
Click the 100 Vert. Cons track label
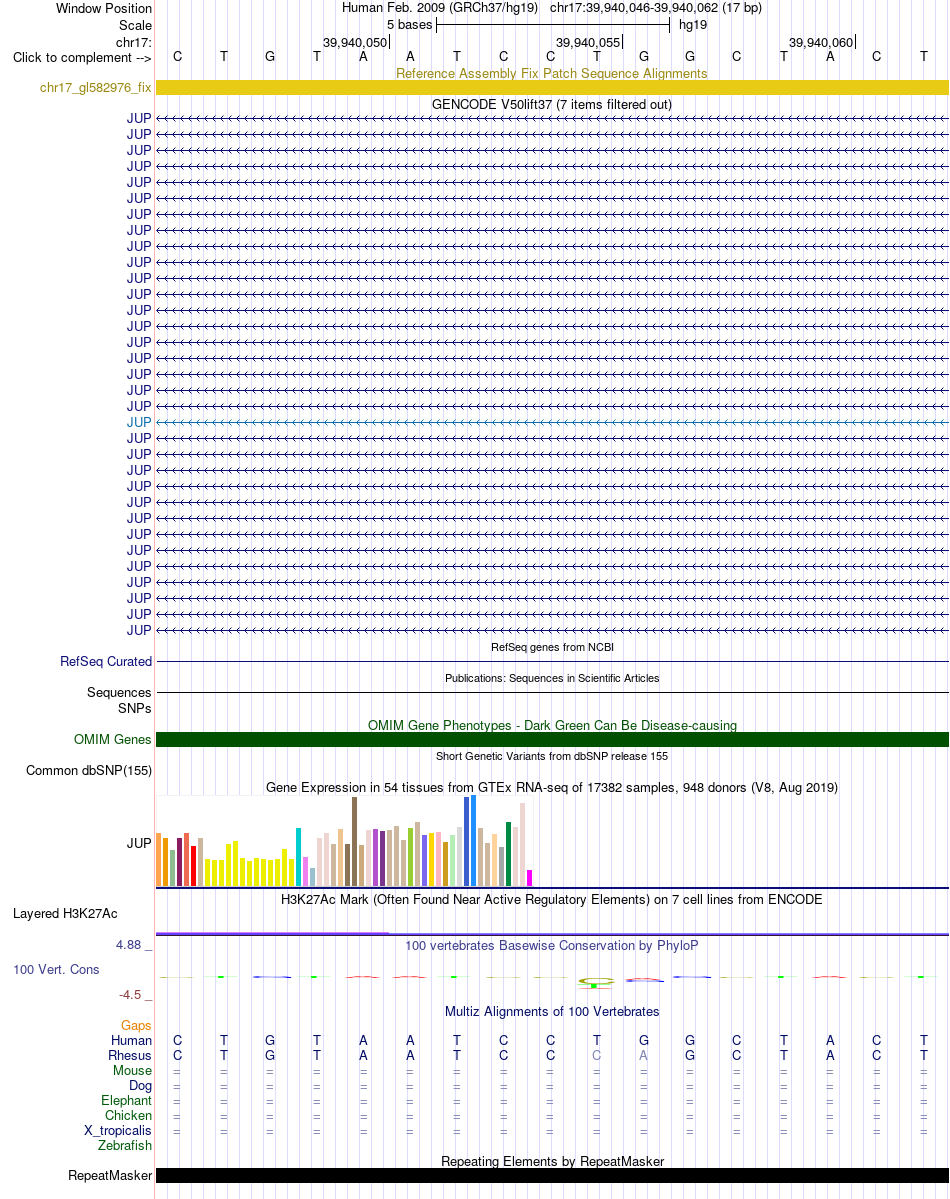coord(56,970)
